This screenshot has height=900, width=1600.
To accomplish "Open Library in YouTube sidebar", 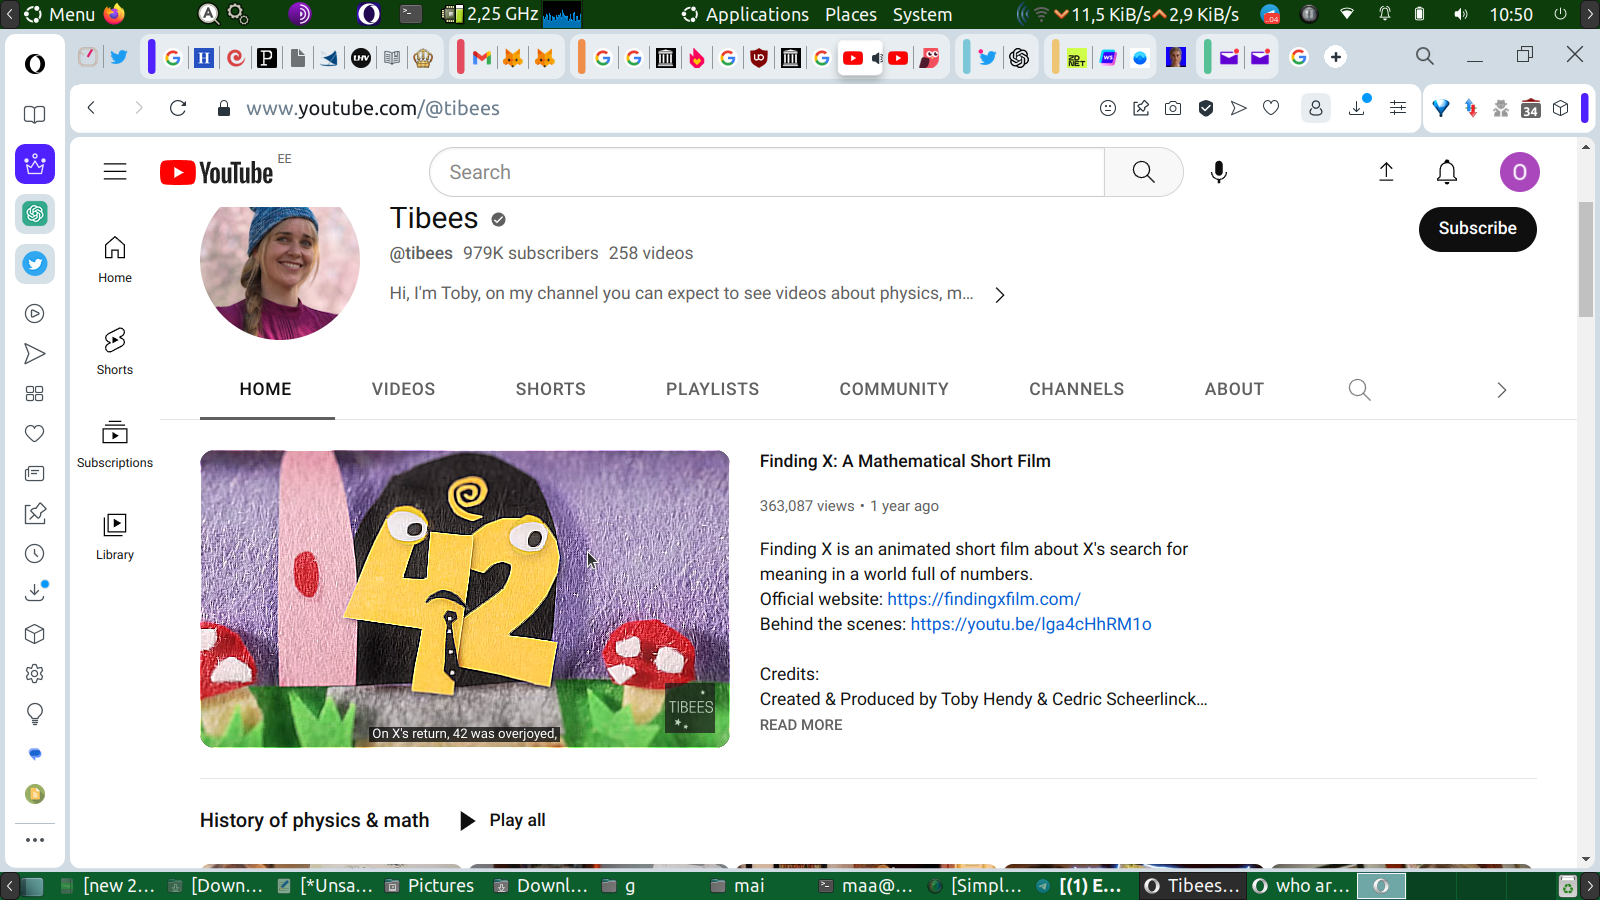I will [x=115, y=536].
